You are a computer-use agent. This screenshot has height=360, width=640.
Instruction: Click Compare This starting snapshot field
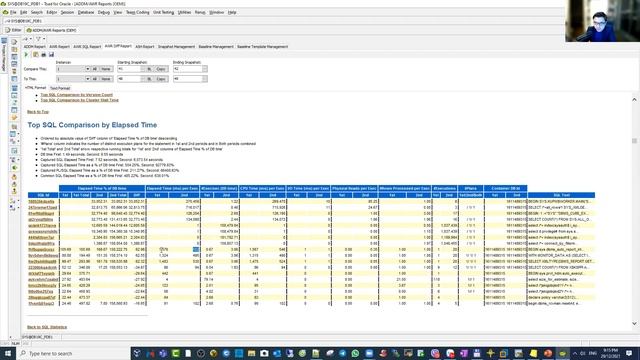coord(129,69)
